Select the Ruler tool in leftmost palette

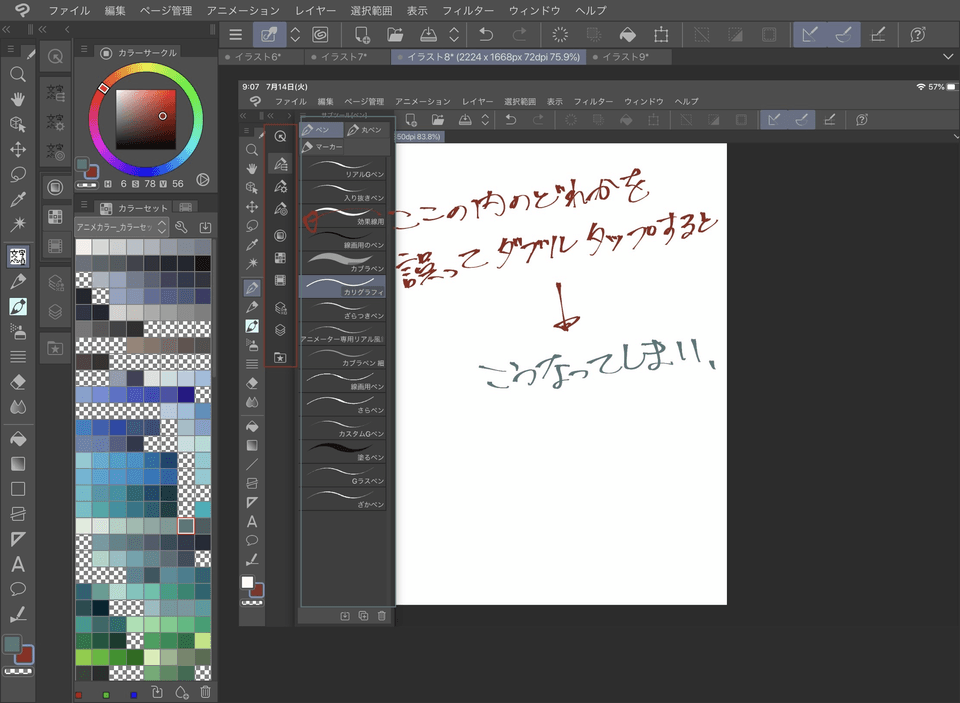click(x=18, y=539)
